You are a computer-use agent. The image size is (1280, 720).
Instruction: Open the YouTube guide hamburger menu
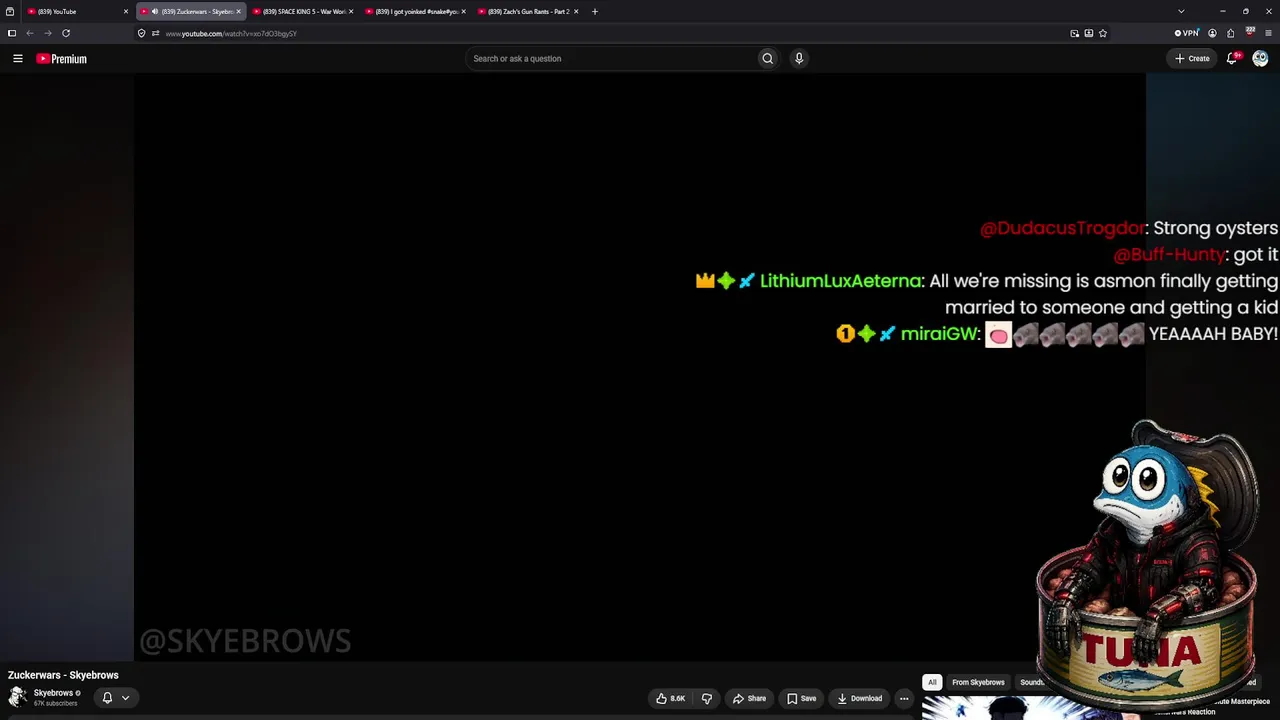[18, 59]
